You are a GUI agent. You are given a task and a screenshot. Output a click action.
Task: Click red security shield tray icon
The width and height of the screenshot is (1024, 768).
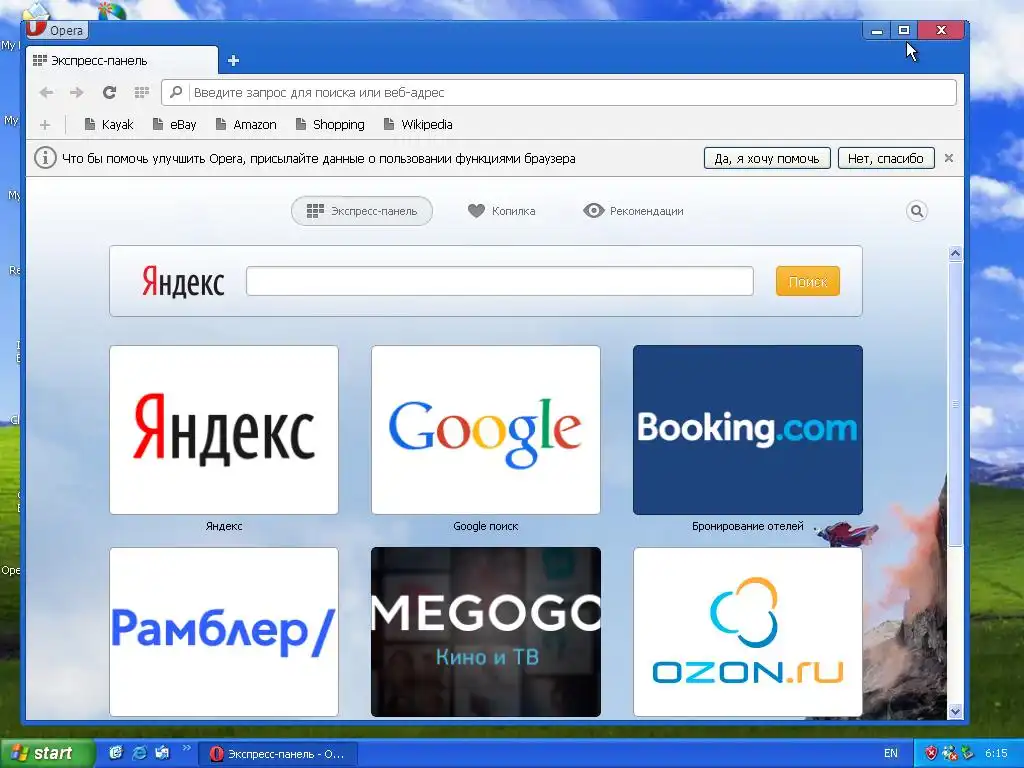(931, 754)
